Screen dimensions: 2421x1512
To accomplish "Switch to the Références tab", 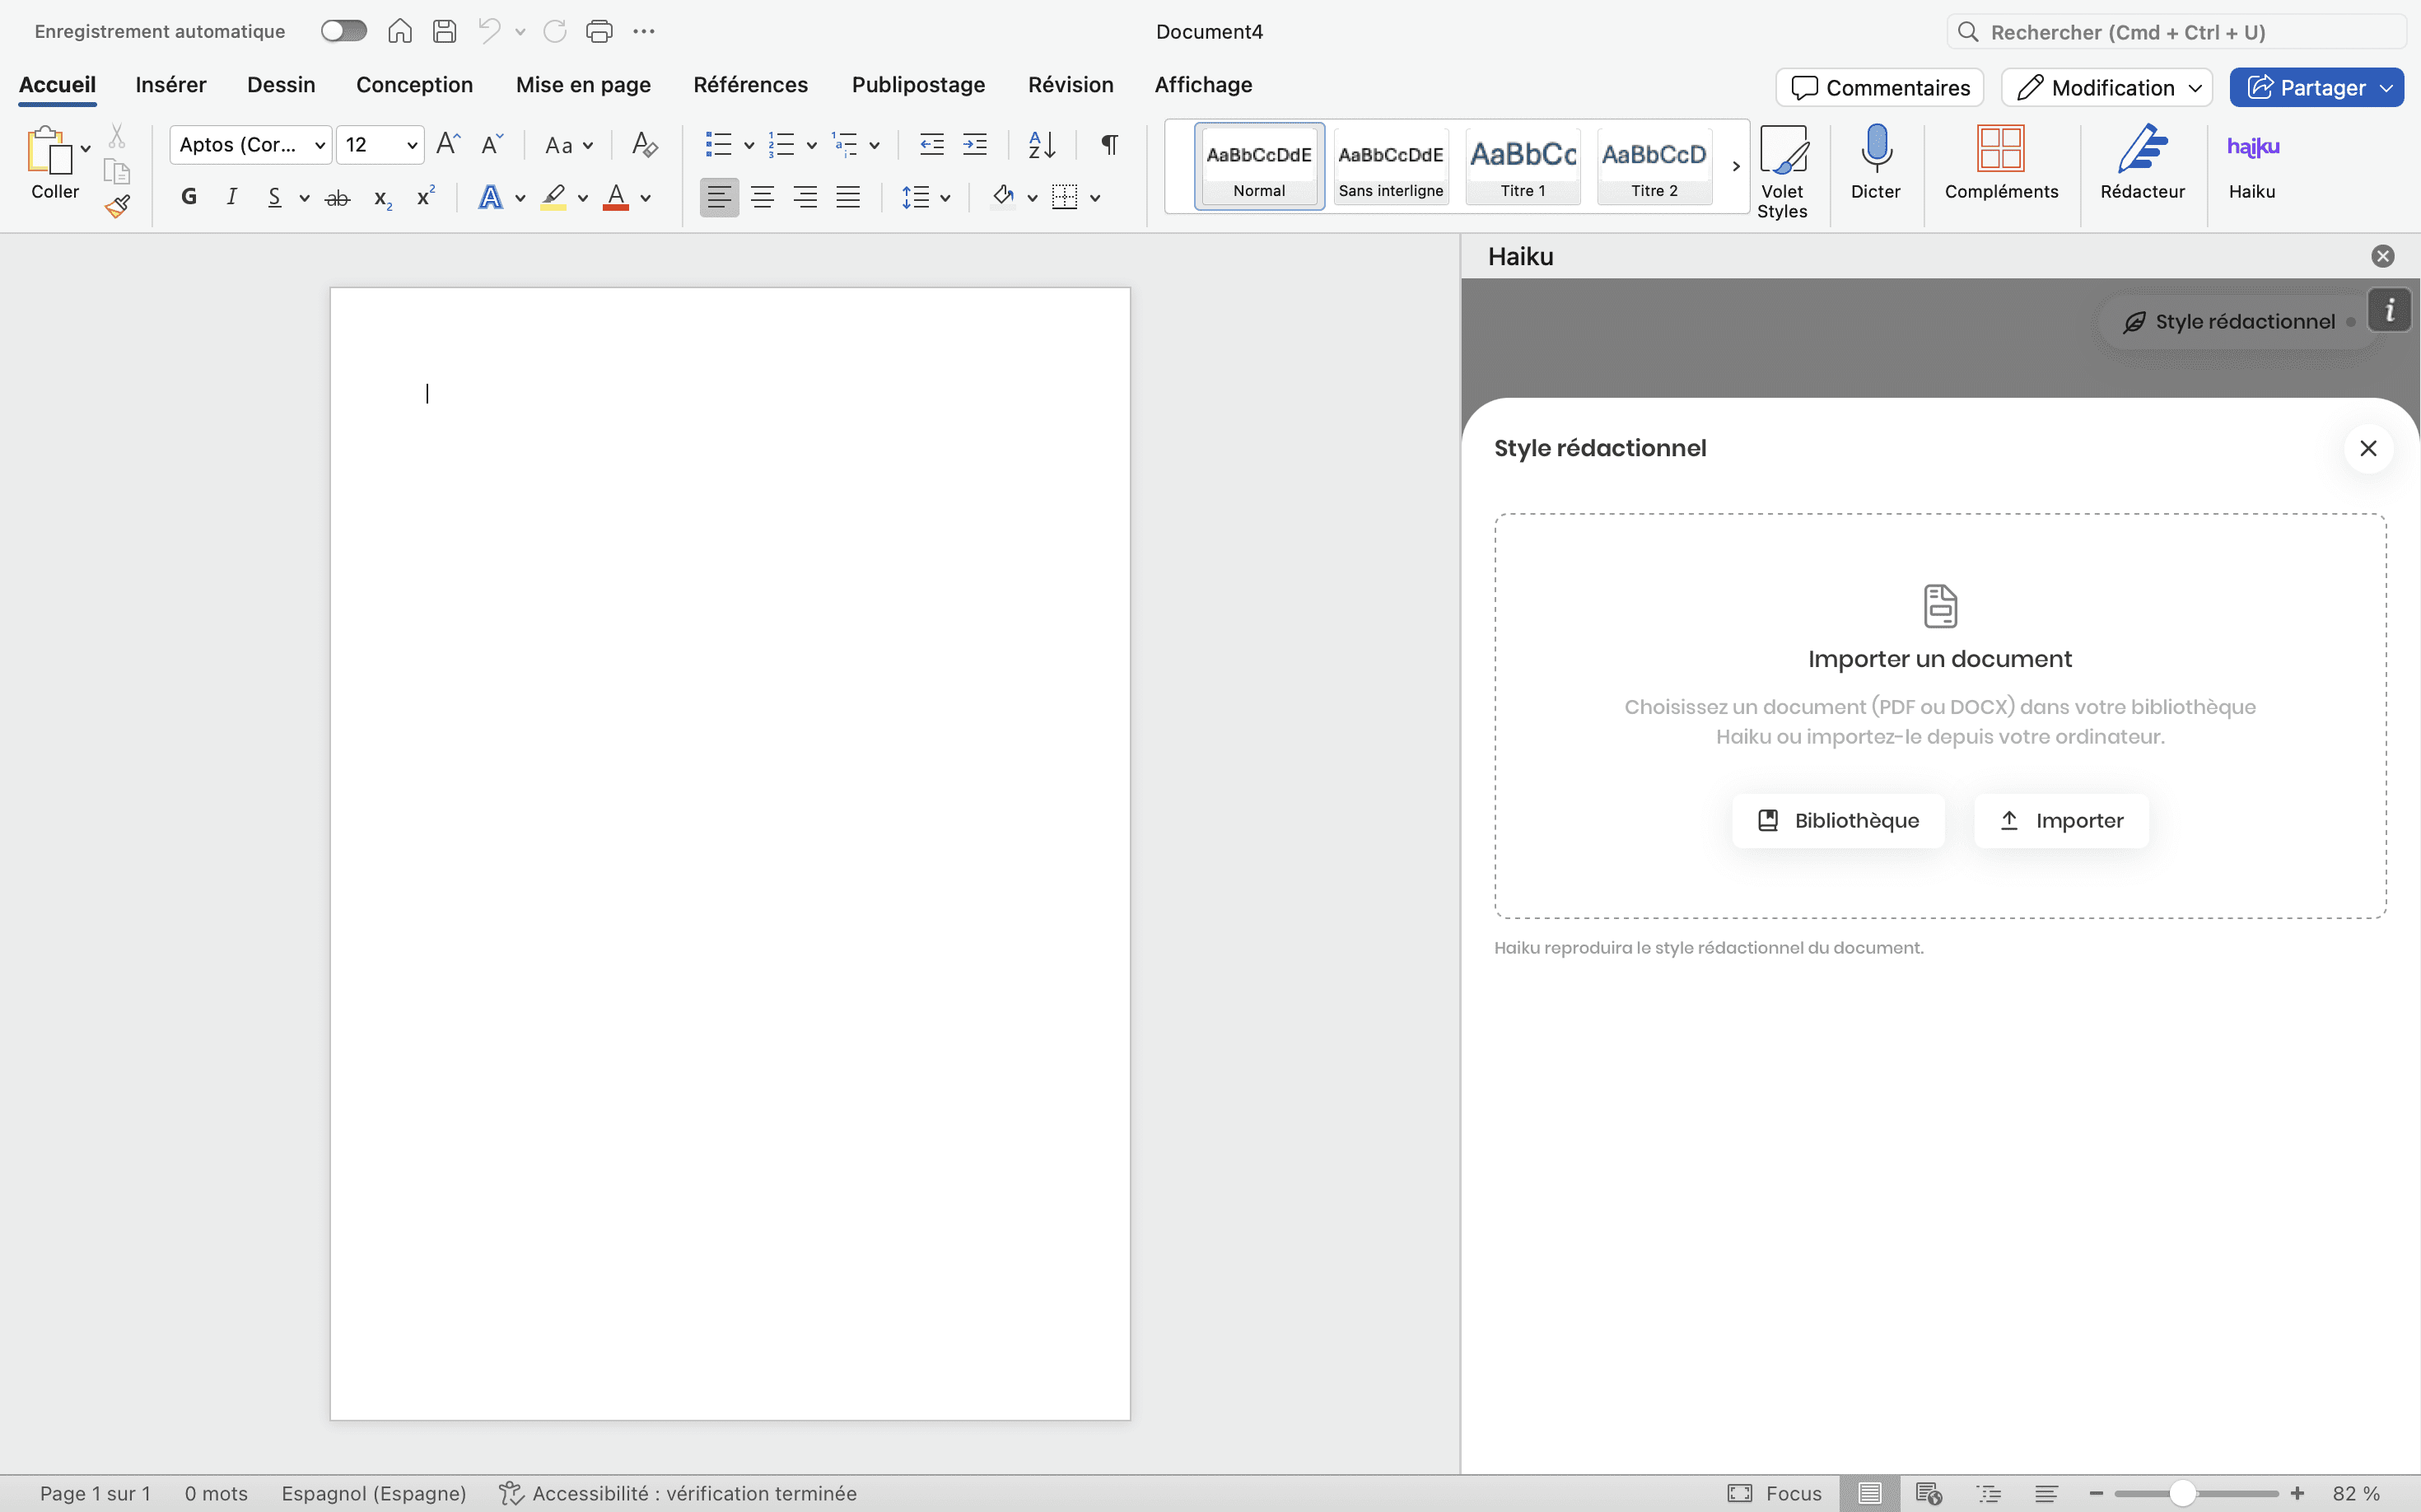I will (x=750, y=85).
